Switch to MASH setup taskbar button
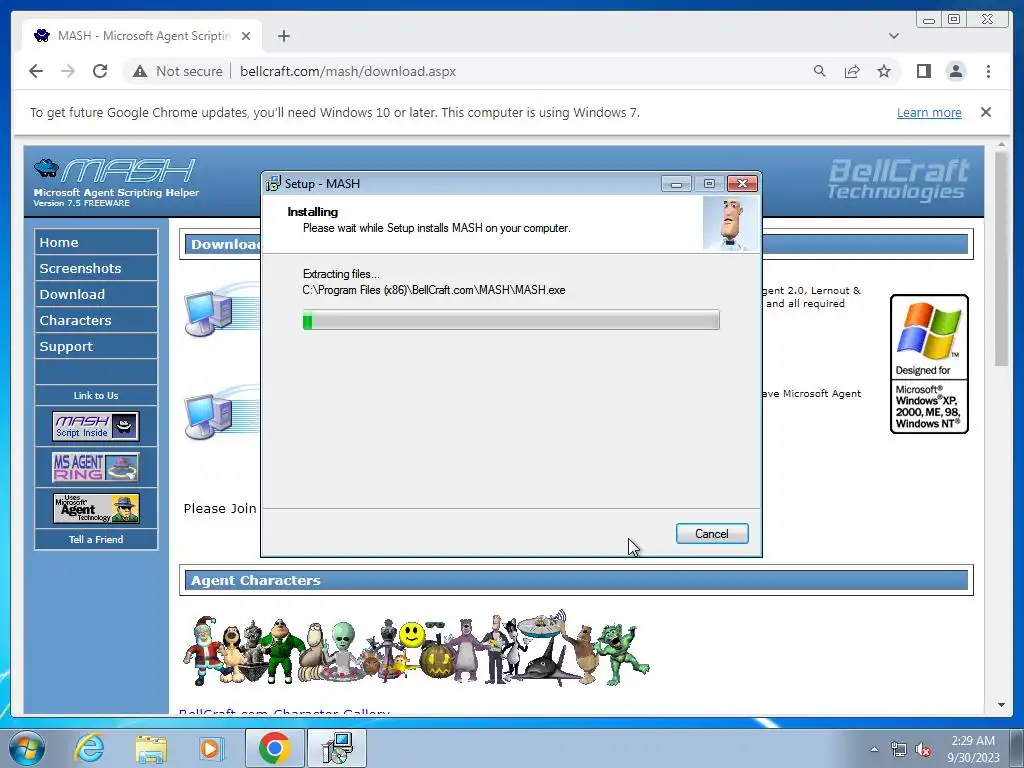The width and height of the screenshot is (1024, 768). 338,748
